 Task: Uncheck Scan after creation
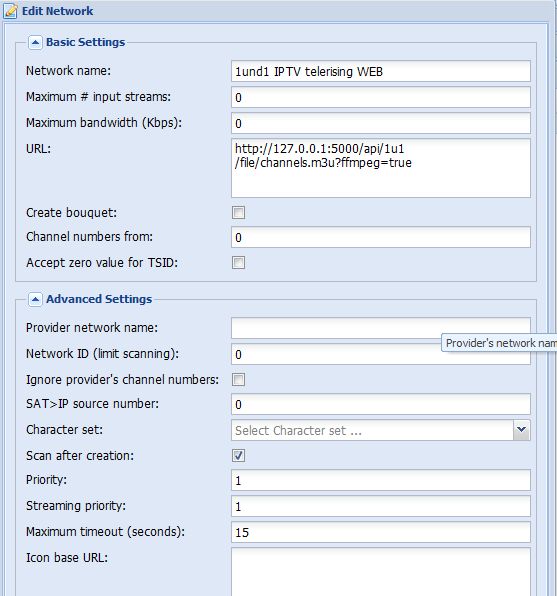pos(238,455)
